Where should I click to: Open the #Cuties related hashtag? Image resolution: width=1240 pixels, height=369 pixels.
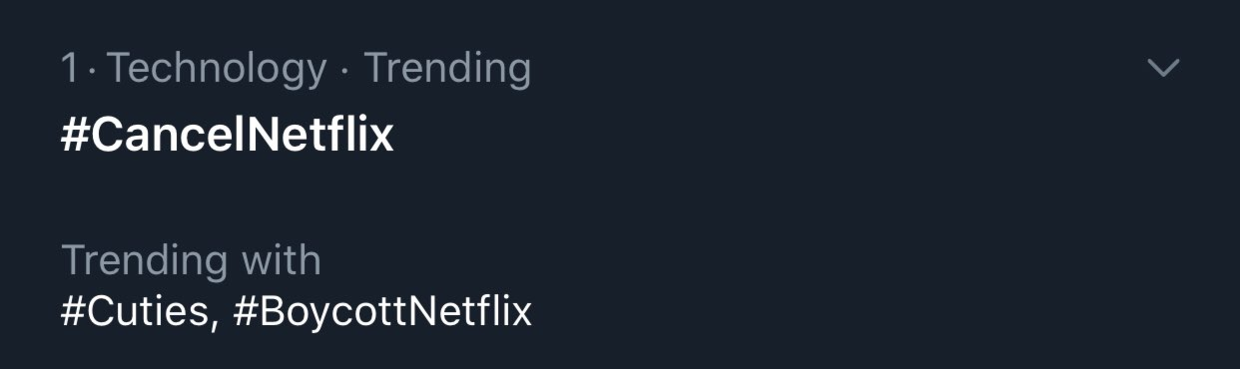135,311
